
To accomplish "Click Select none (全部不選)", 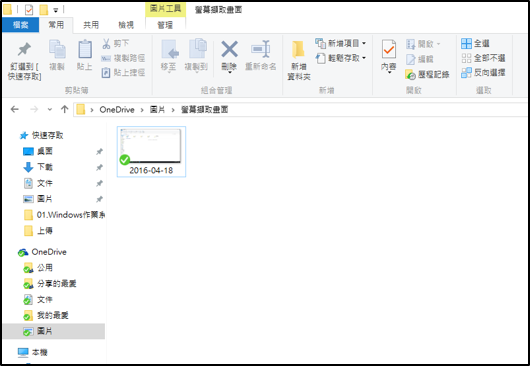I will [483, 58].
